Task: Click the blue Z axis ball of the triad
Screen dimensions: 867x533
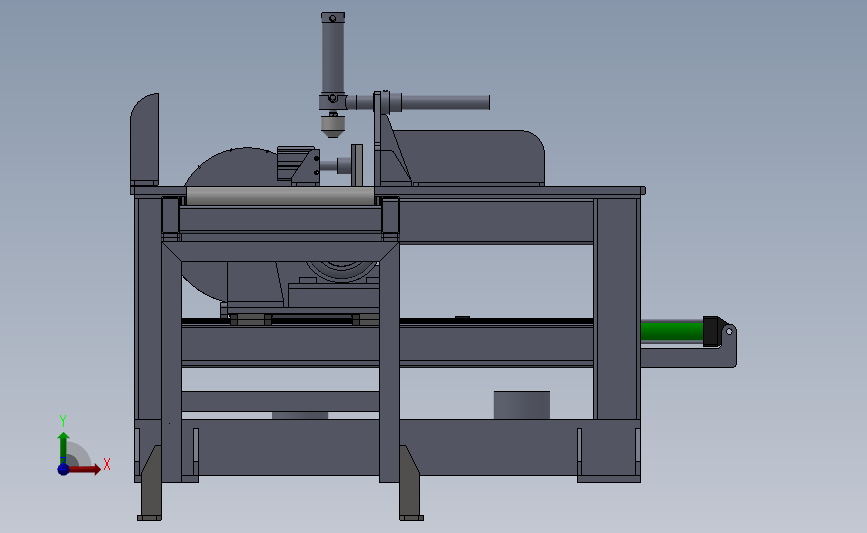Action: coord(63,469)
